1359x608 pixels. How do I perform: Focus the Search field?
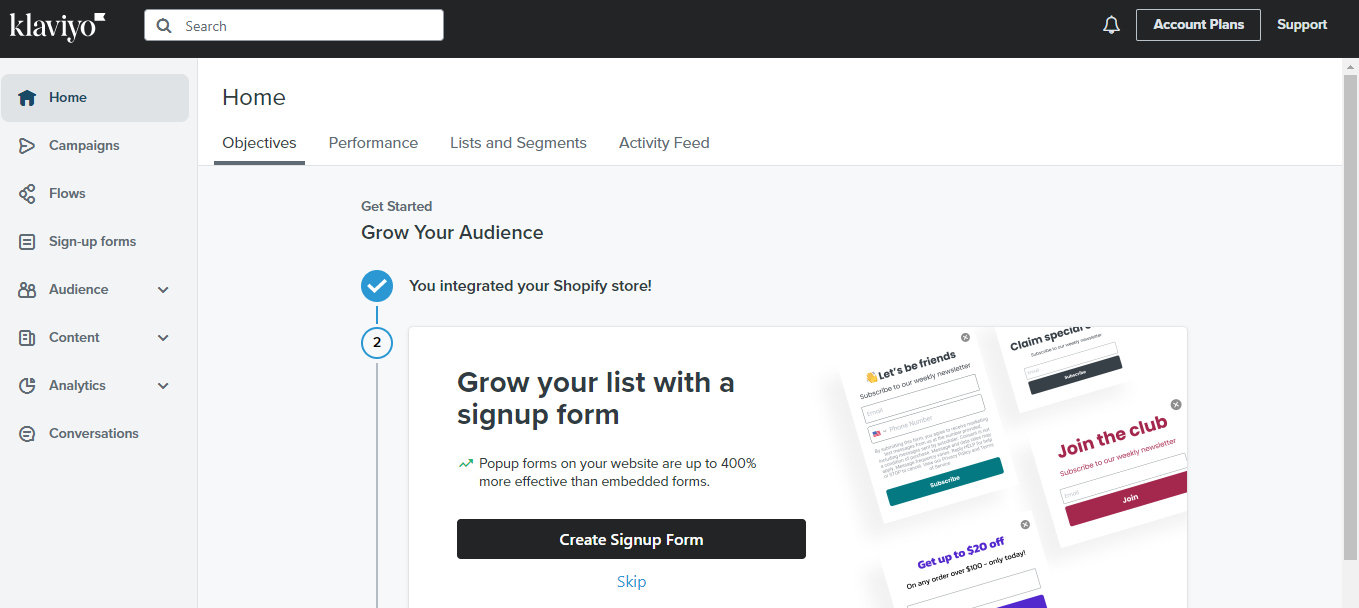coord(294,26)
